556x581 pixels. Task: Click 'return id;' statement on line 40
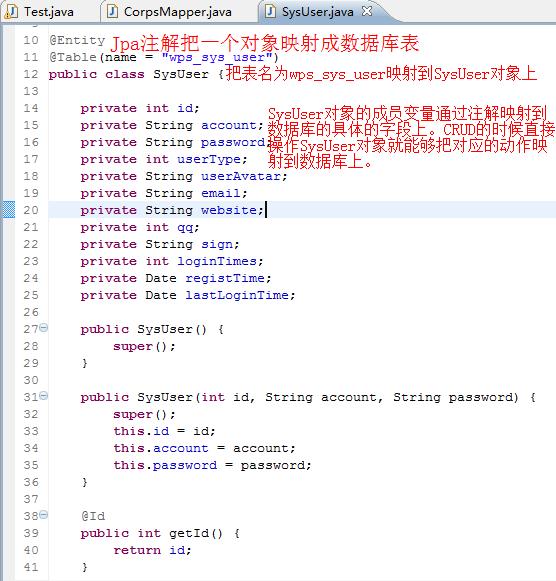152,550
